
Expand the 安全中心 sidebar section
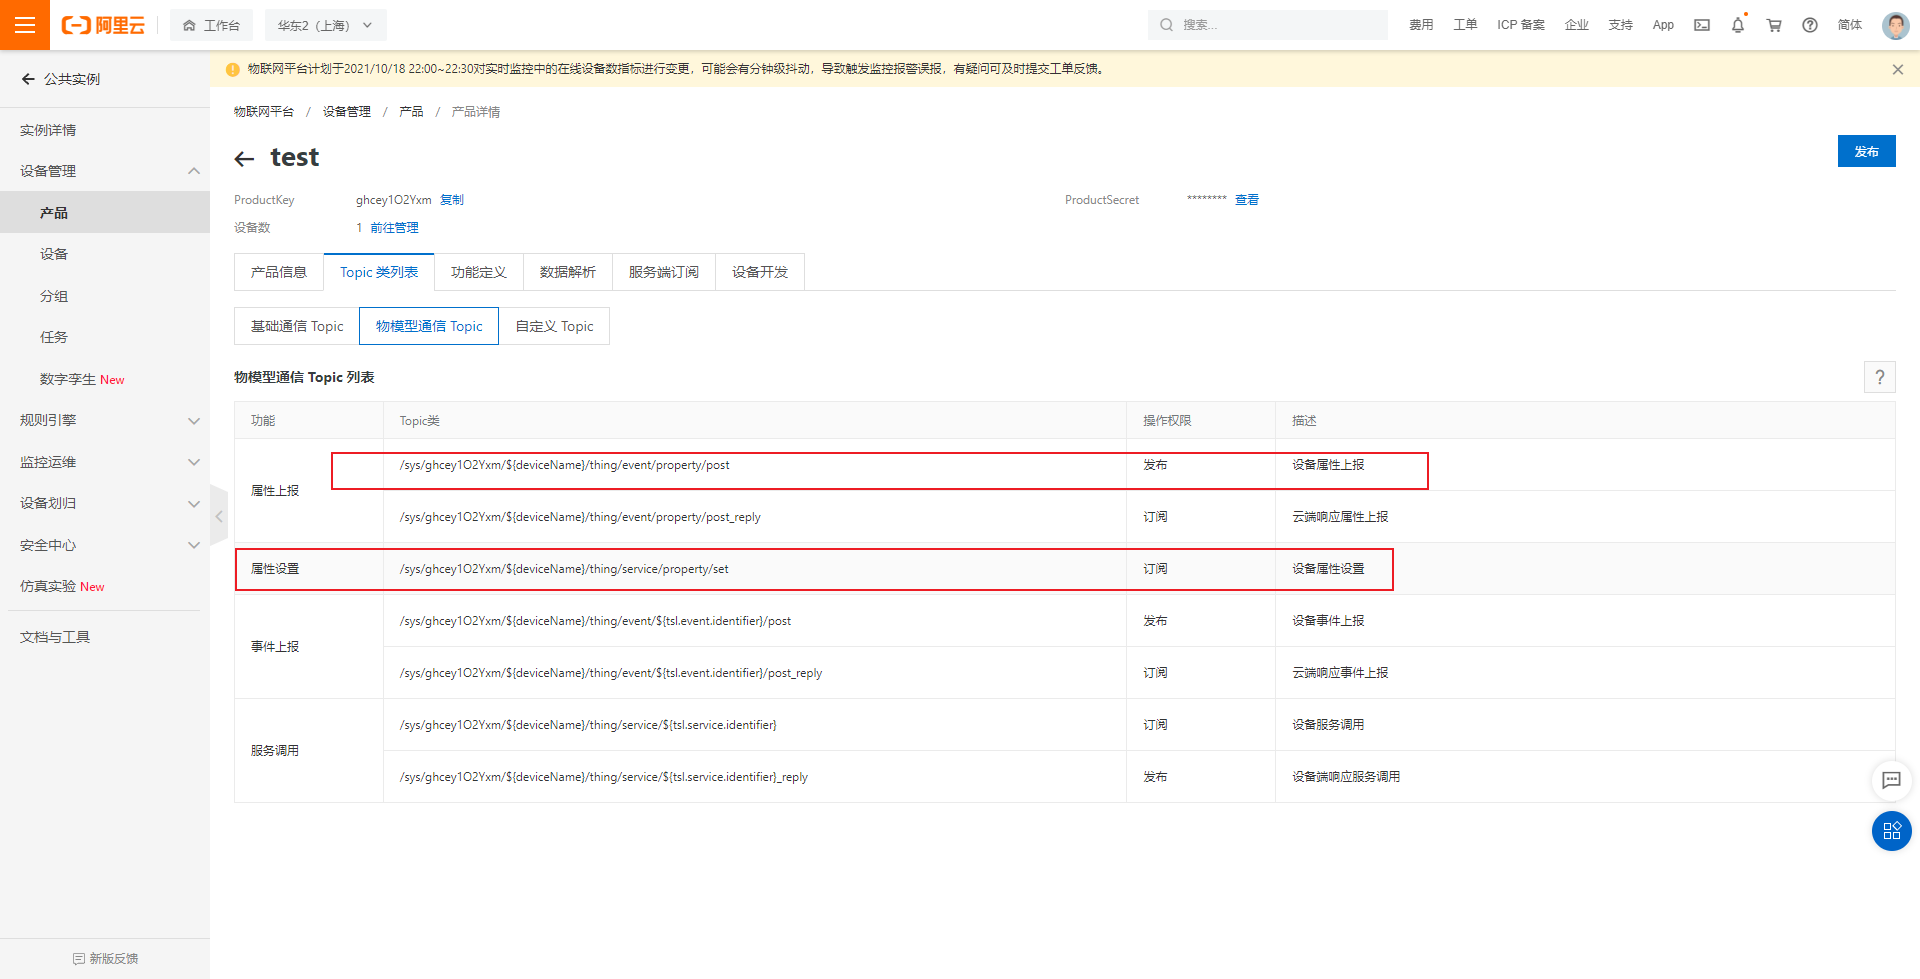click(105, 545)
